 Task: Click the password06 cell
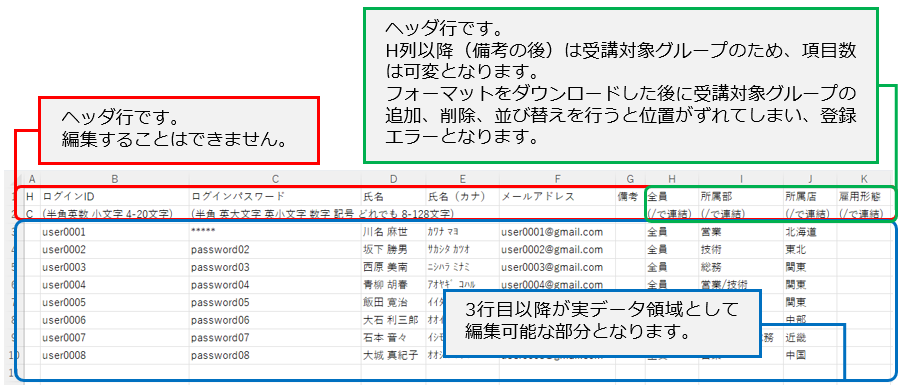(275, 320)
